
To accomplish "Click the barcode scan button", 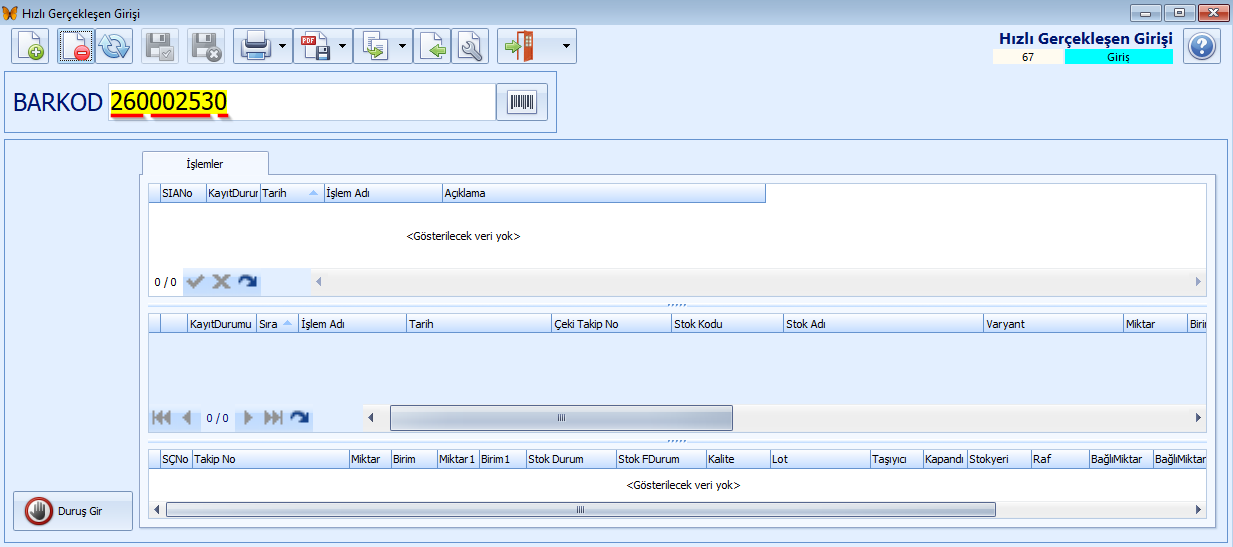I will click(x=522, y=102).
